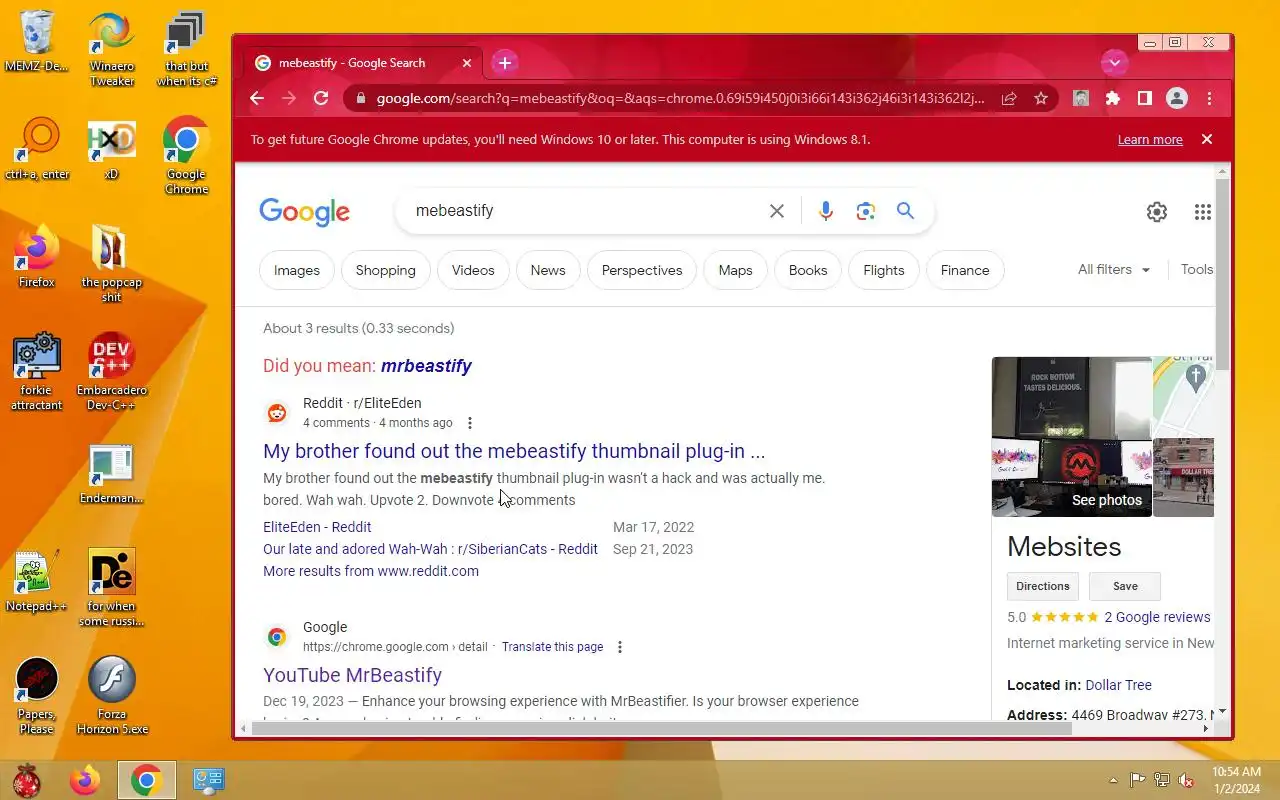Screen dimensions: 1280x800
Task: Switch to the Finance filter
Action: [x=965, y=270]
